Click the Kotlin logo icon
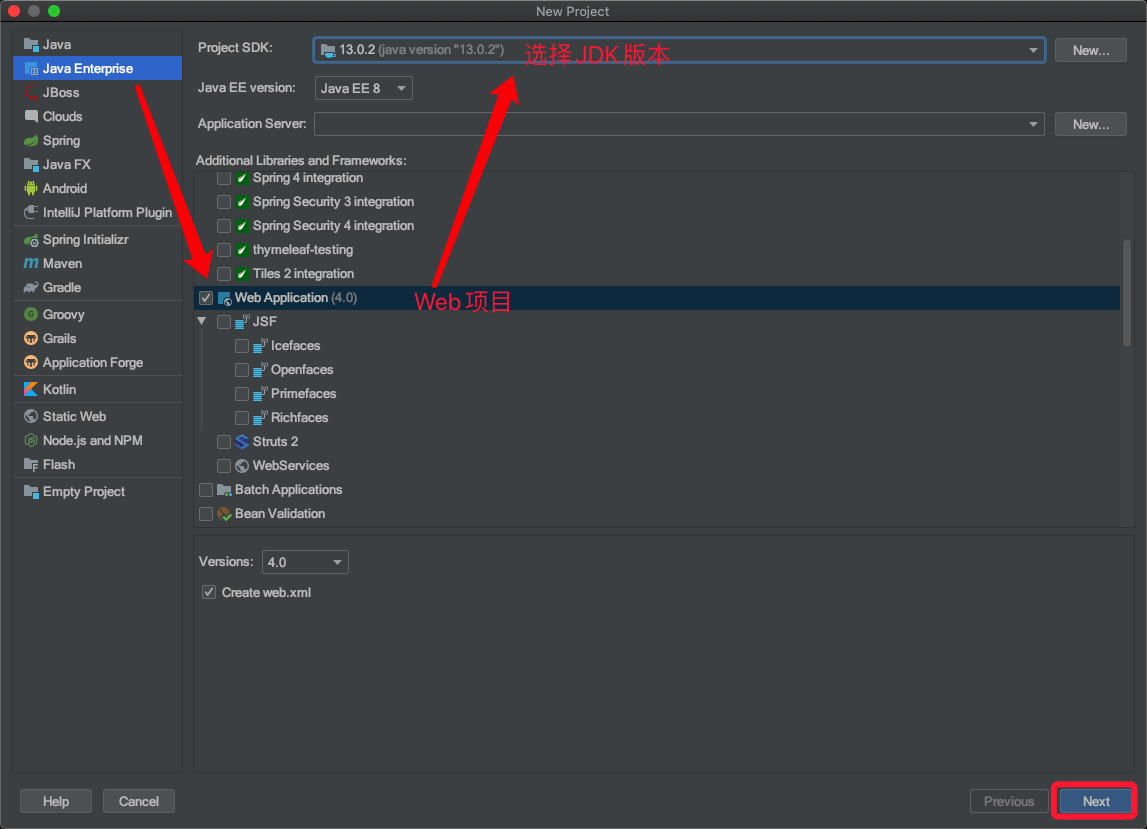This screenshot has width=1147, height=829. click(31, 389)
